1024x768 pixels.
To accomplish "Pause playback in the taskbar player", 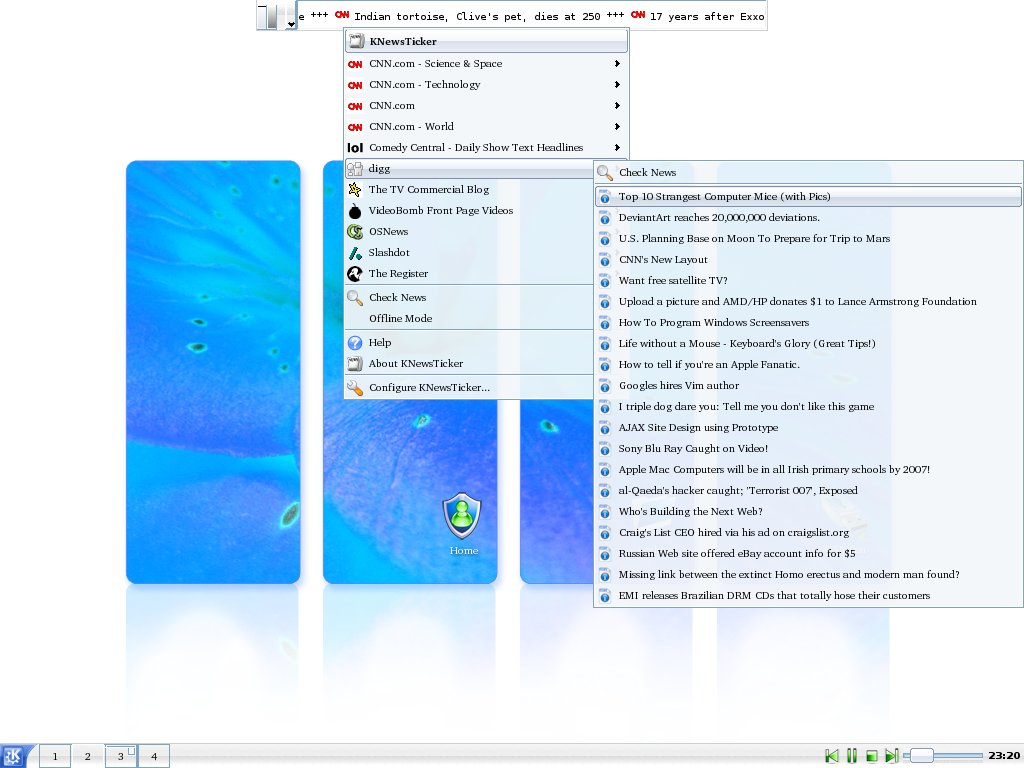I will pyautogui.click(x=852, y=756).
